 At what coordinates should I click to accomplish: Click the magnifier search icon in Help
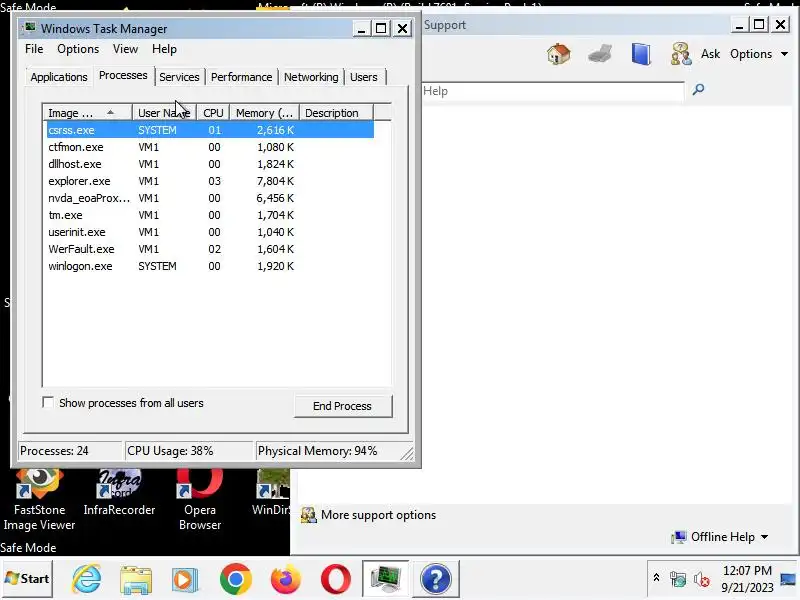(698, 90)
